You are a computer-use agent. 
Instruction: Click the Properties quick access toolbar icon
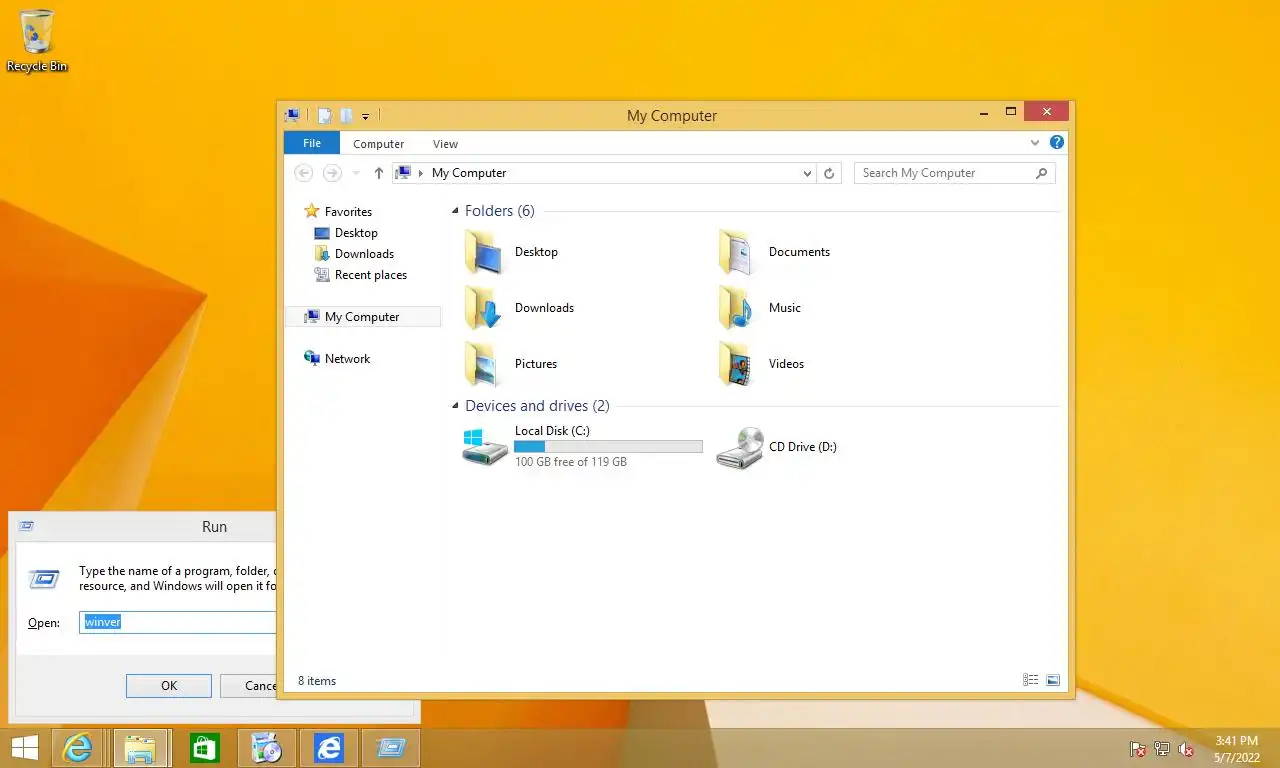pyautogui.click(x=324, y=116)
